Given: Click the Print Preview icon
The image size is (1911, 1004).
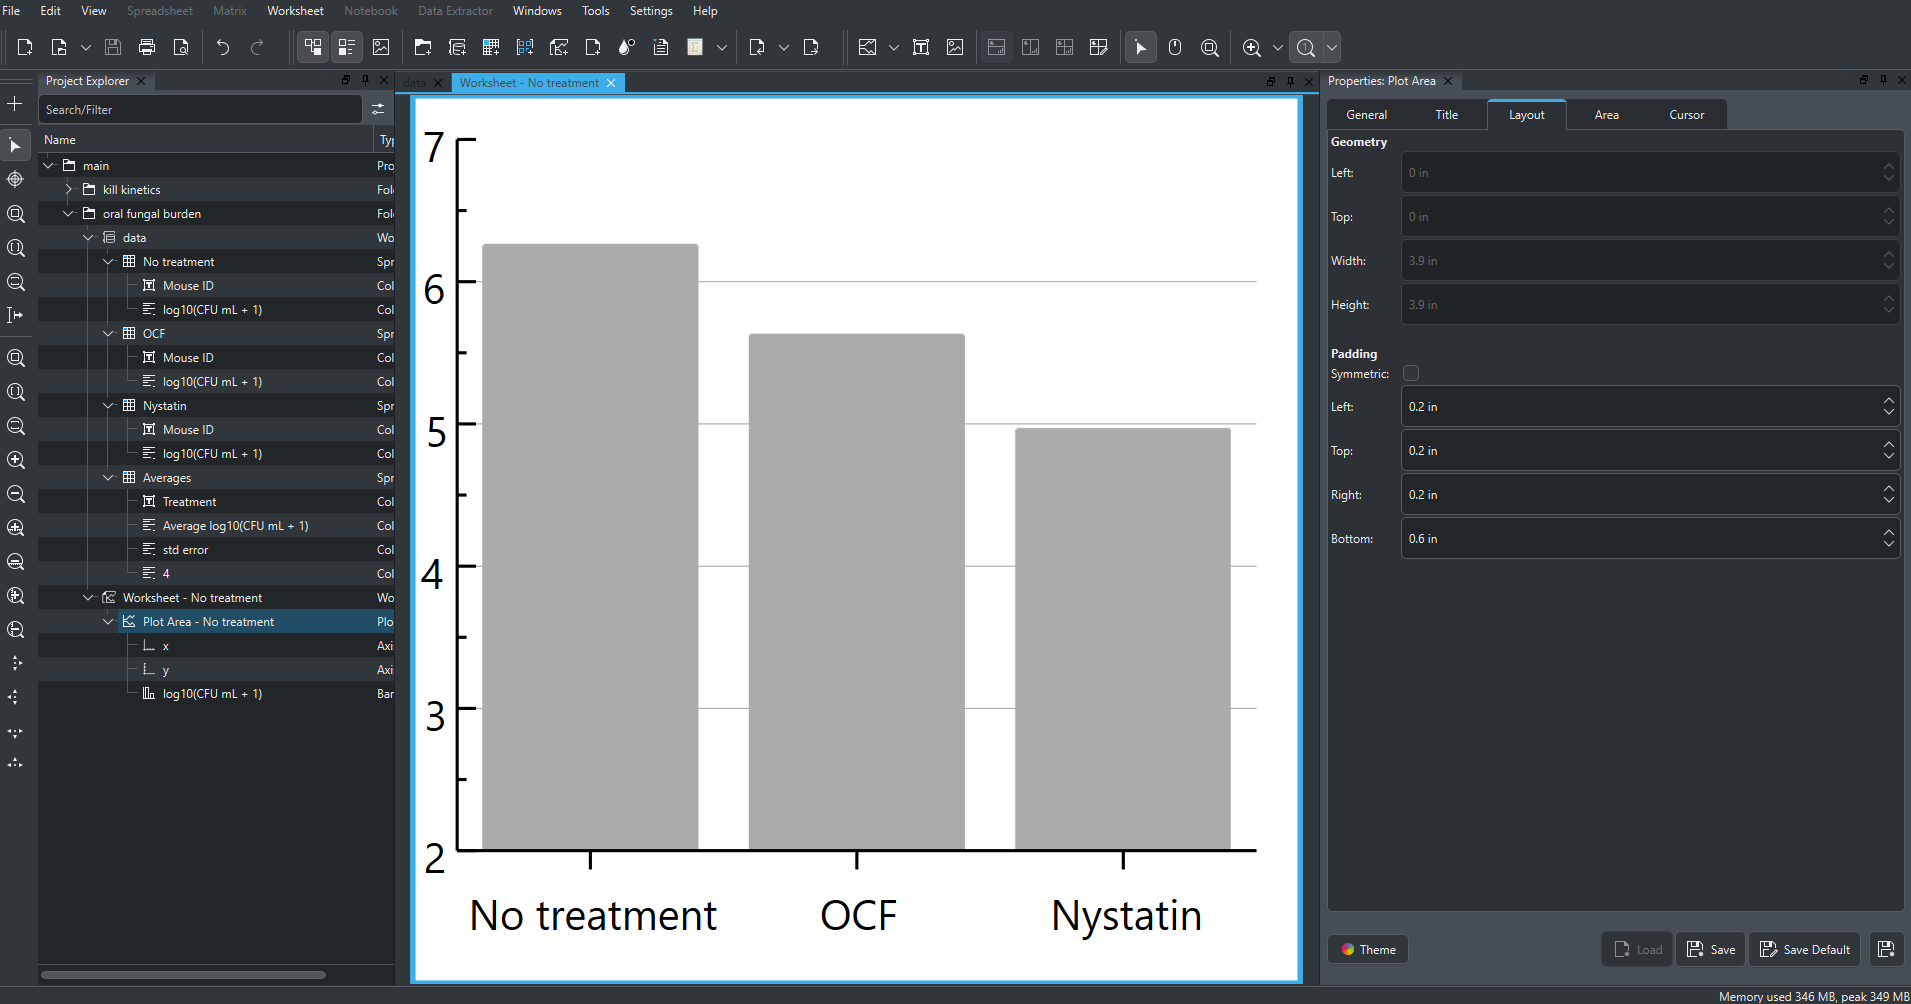Looking at the screenshot, I should pos(181,47).
